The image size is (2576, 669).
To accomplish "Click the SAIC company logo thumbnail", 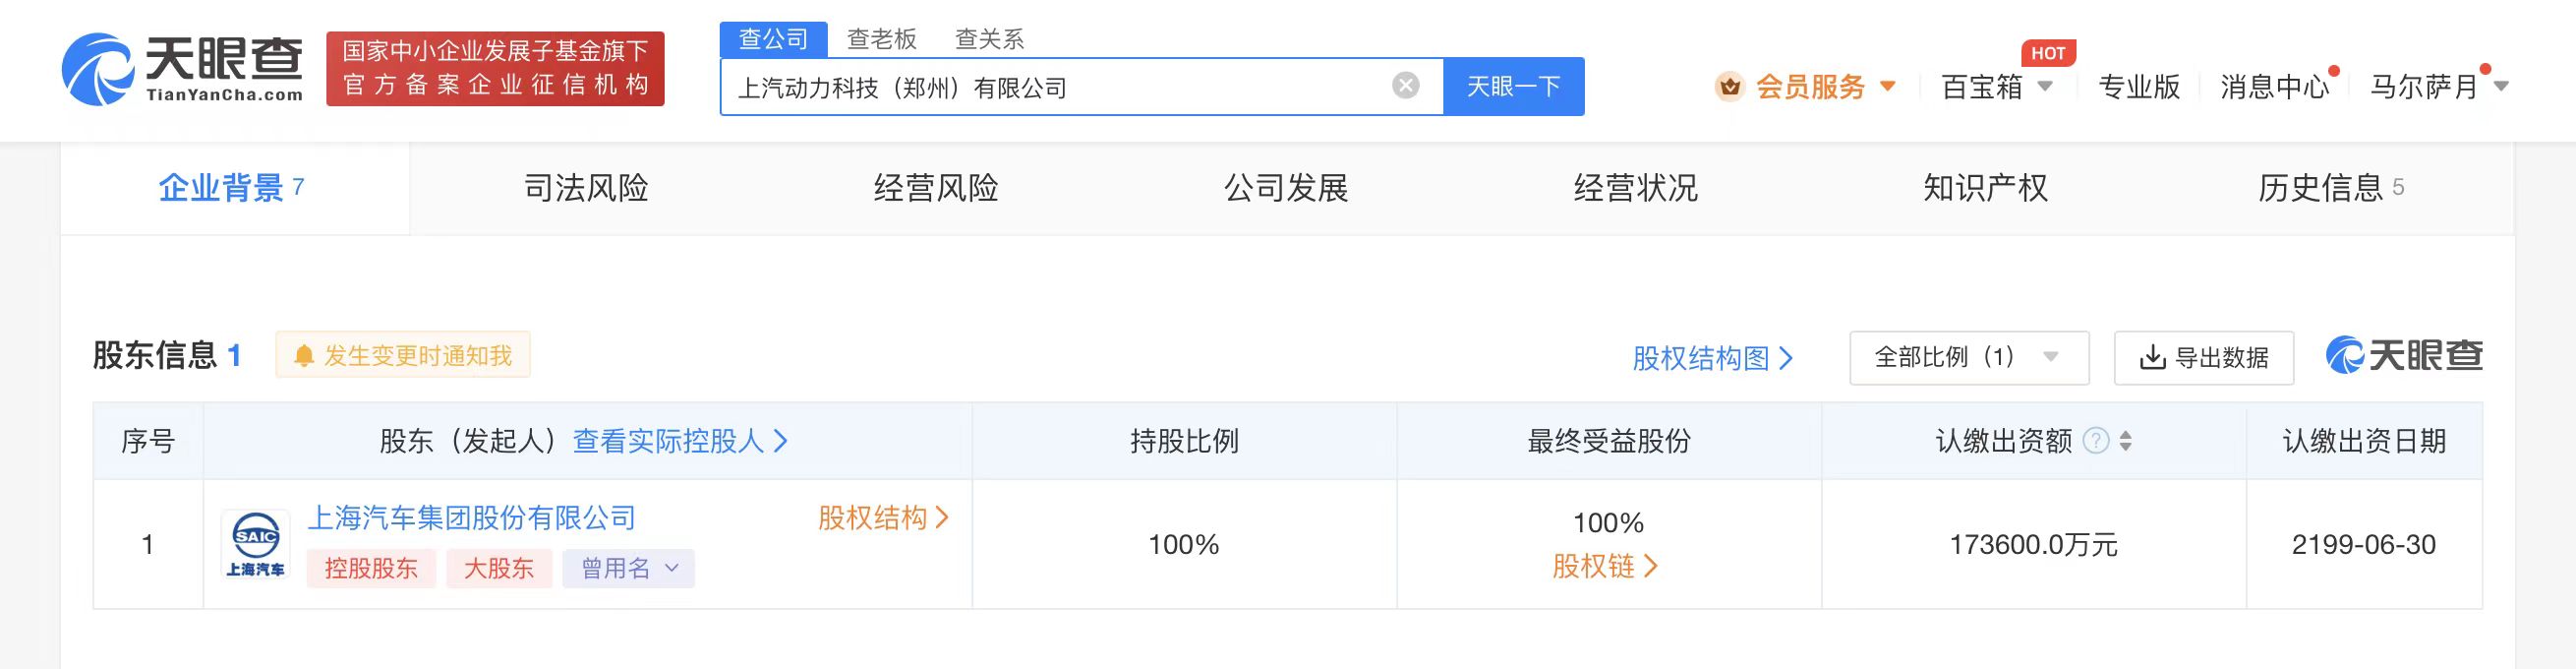I will pos(255,544).
